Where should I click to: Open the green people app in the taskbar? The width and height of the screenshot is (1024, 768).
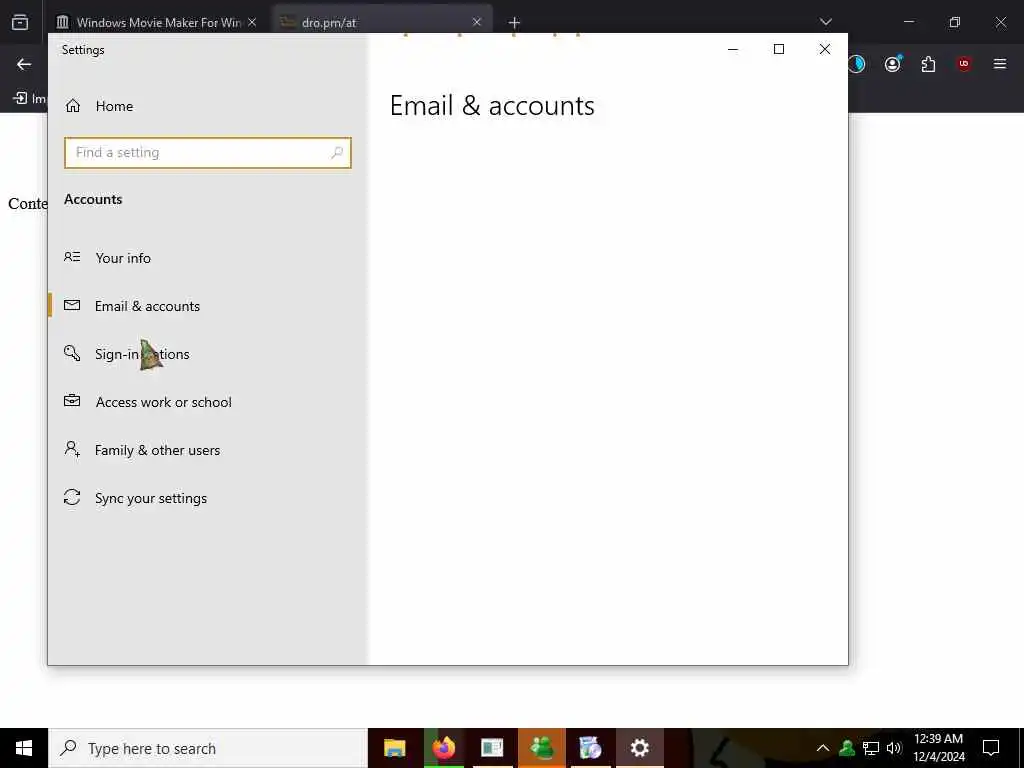[541, 748]
